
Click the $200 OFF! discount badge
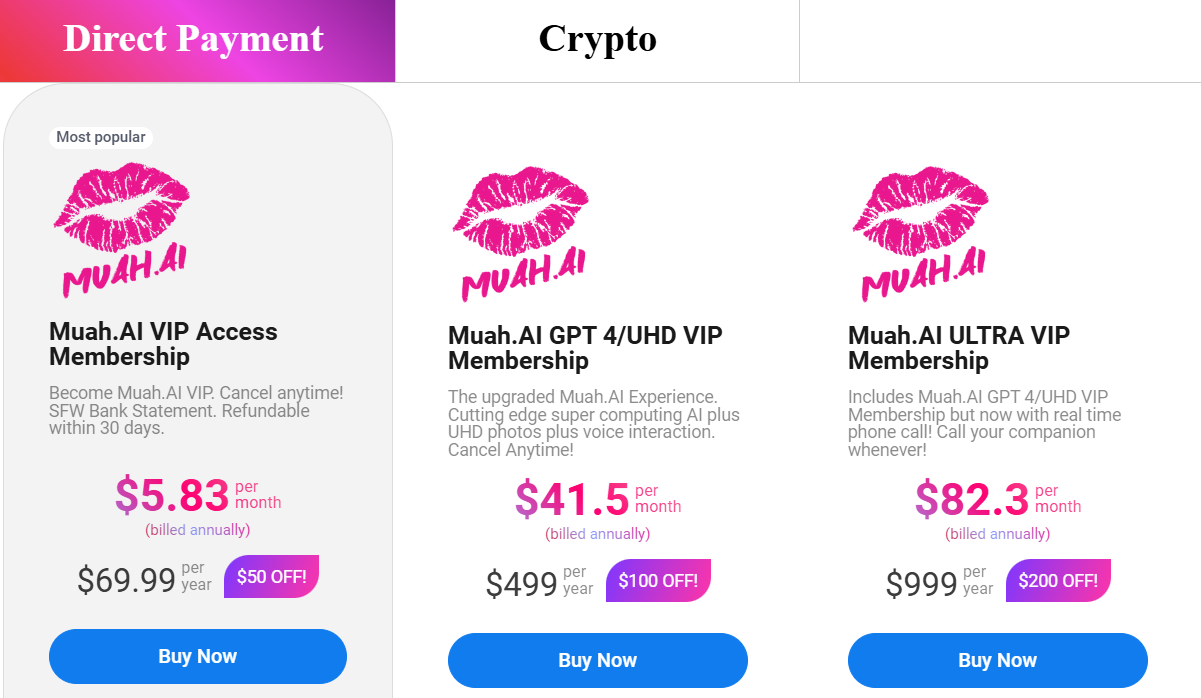coord(1058,580)
